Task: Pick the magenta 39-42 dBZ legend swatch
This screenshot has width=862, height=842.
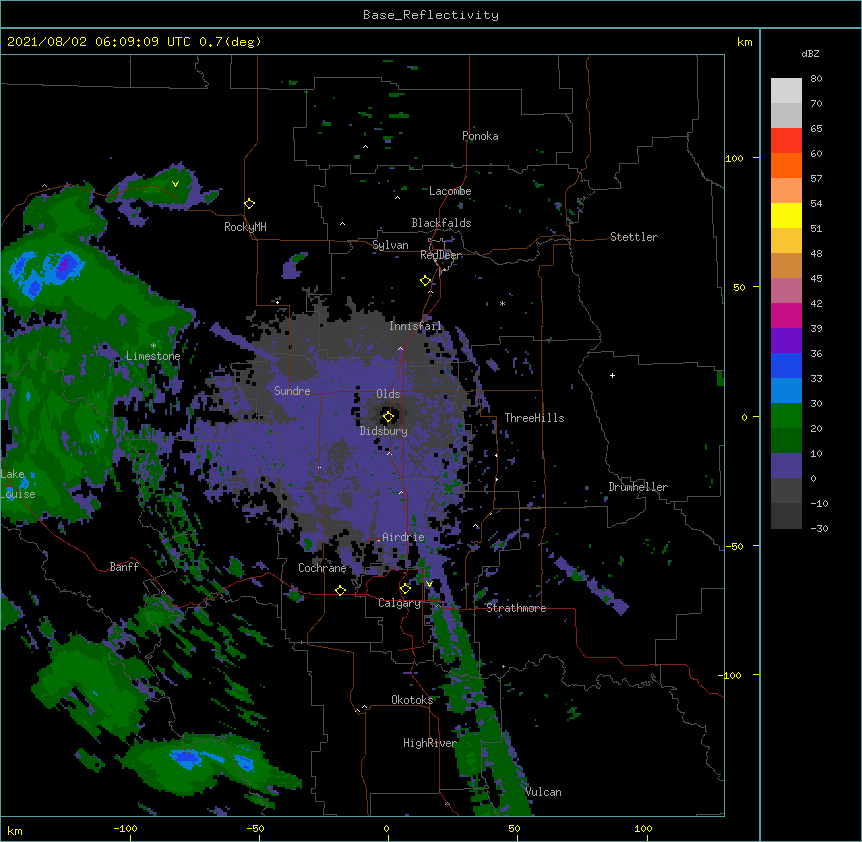Action: coord(786,315)
